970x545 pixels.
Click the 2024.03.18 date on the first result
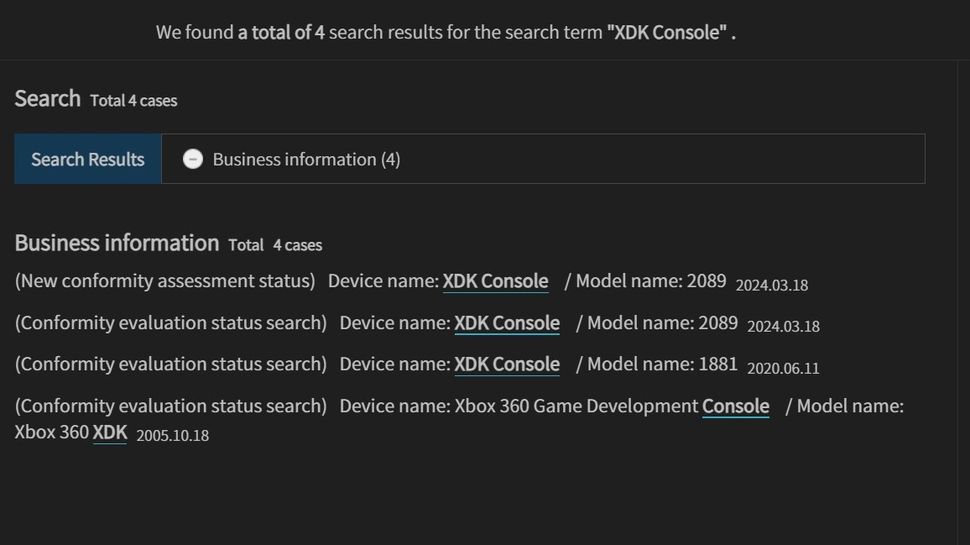tap(771, 285)
